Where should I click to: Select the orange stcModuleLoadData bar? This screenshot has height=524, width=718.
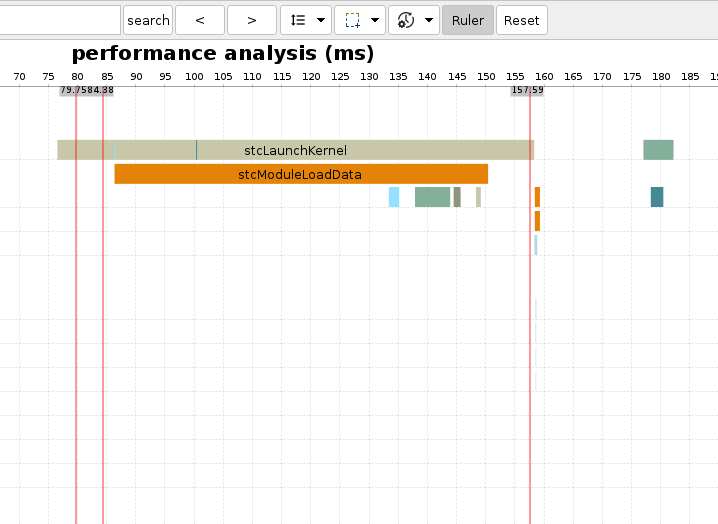300,174
